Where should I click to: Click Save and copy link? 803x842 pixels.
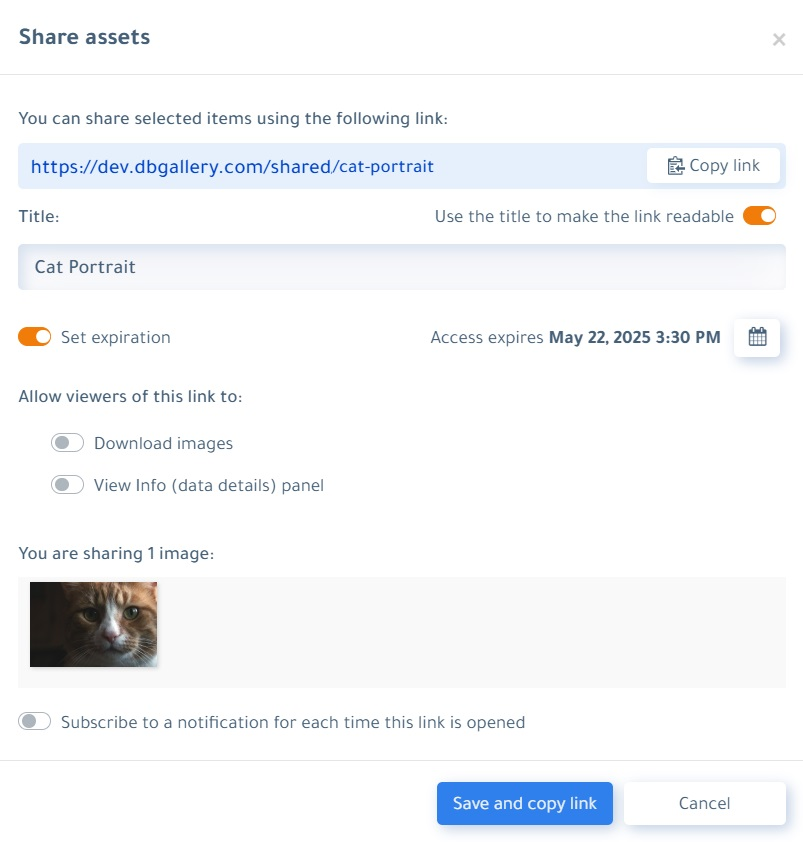(x=524, y=803)
